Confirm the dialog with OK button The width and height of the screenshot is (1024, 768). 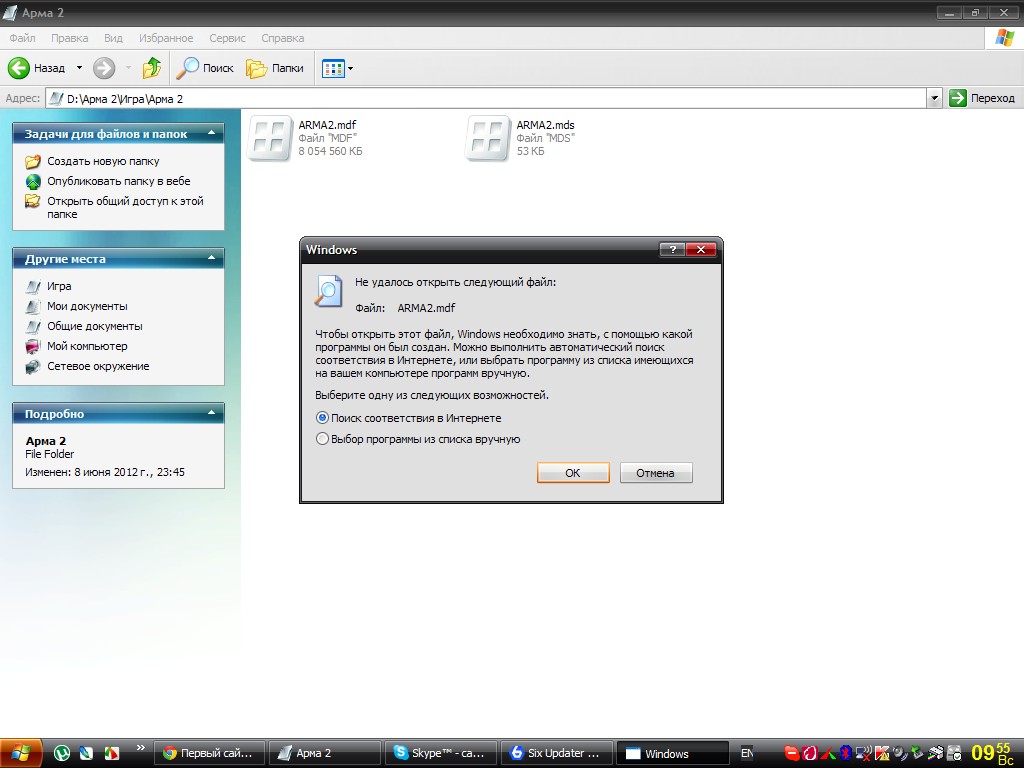tap(573, 473)
